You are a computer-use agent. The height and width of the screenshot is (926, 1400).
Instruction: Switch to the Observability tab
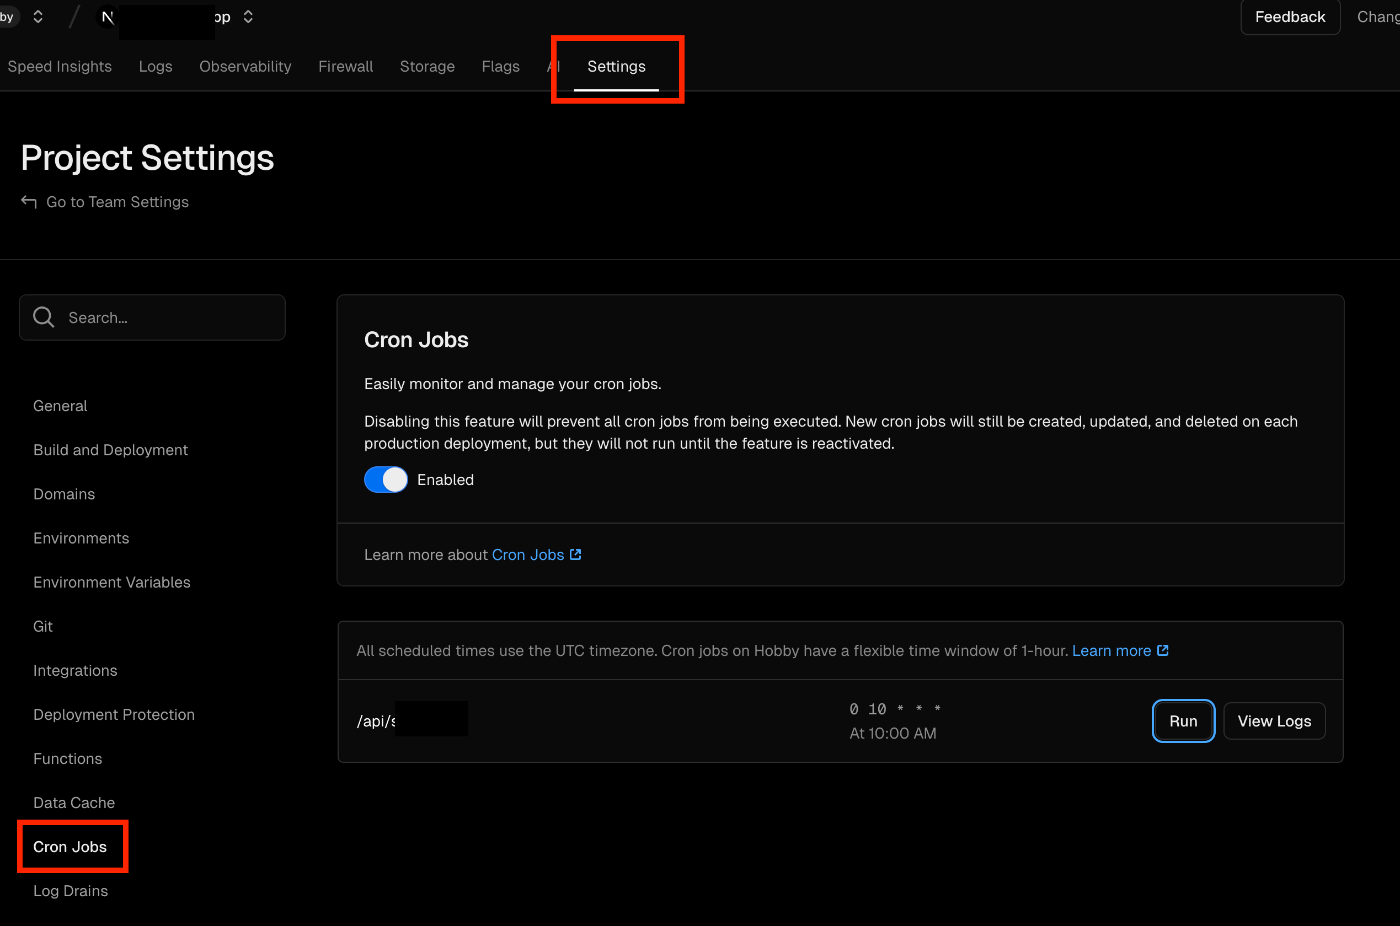245,66
